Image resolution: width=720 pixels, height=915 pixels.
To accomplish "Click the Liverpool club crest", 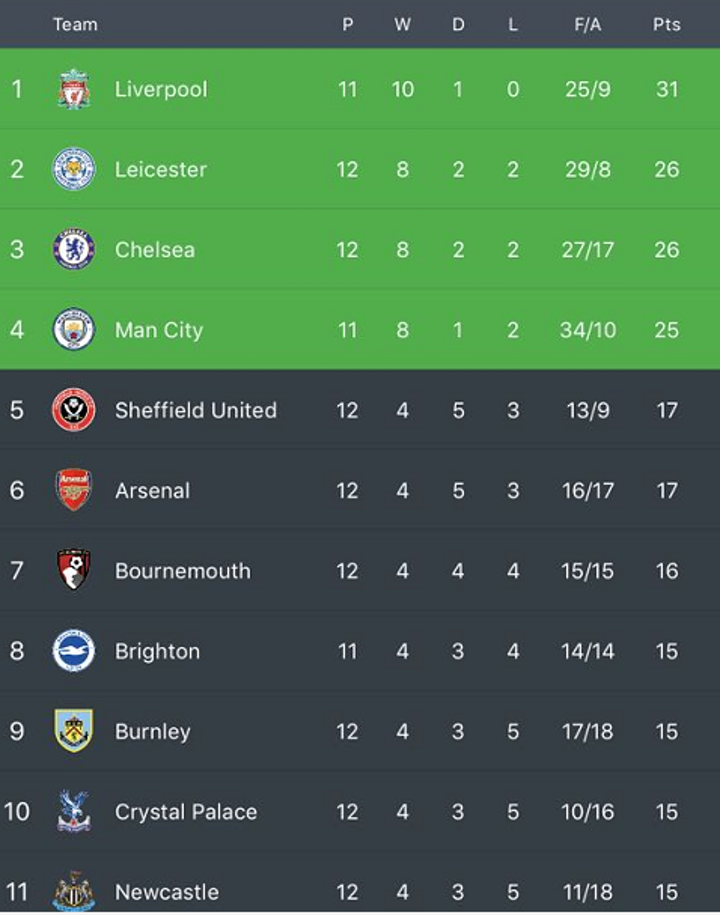I will (x=74, y=89).
